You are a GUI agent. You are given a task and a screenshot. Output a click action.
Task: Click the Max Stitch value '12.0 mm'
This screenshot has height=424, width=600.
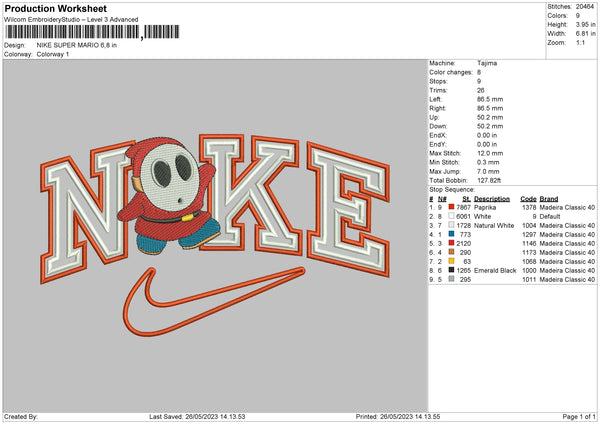click(491, 153)
